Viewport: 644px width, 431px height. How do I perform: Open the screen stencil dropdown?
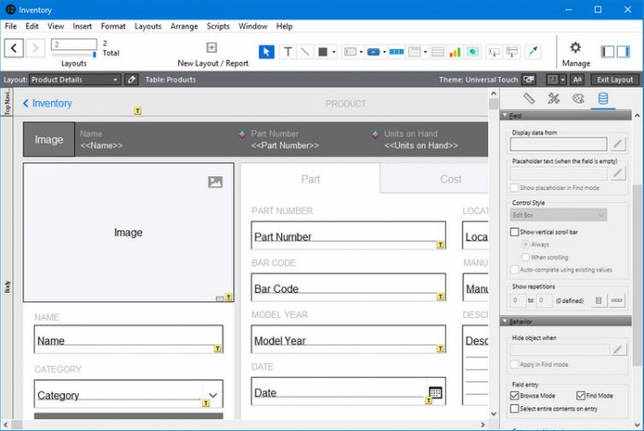(556, 79)
